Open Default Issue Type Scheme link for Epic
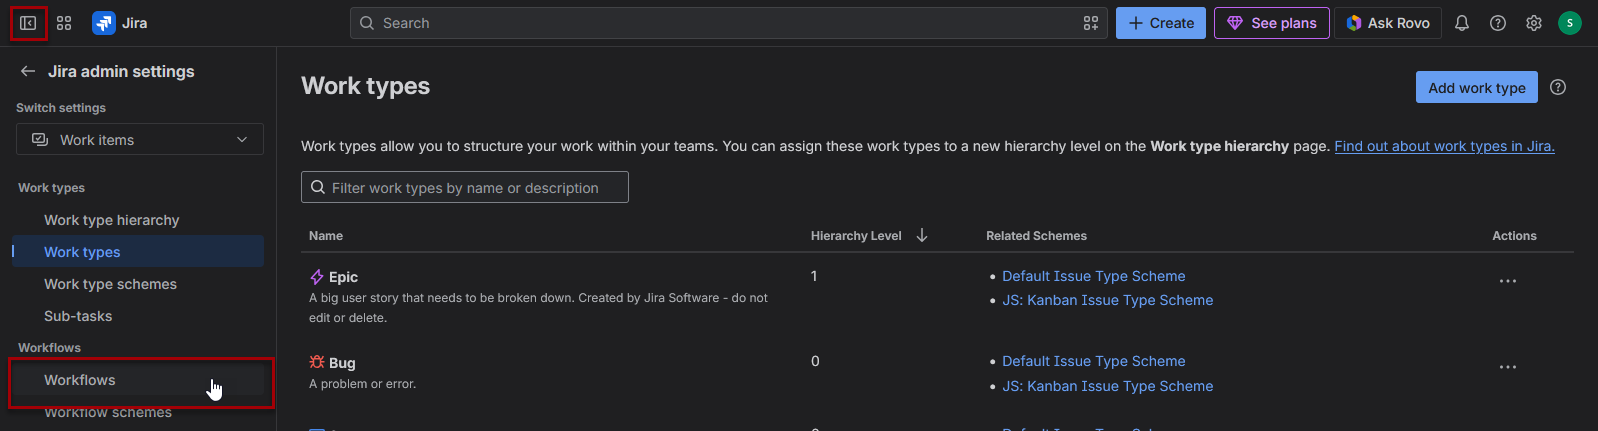This screenshot has width=1598, height=431. pyautogui.click(x=1093, y=276)
